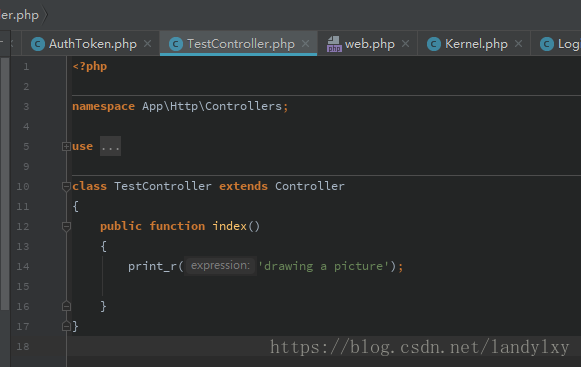
Task: Click the fold end marker on line 17
Action: coord(66,326)
